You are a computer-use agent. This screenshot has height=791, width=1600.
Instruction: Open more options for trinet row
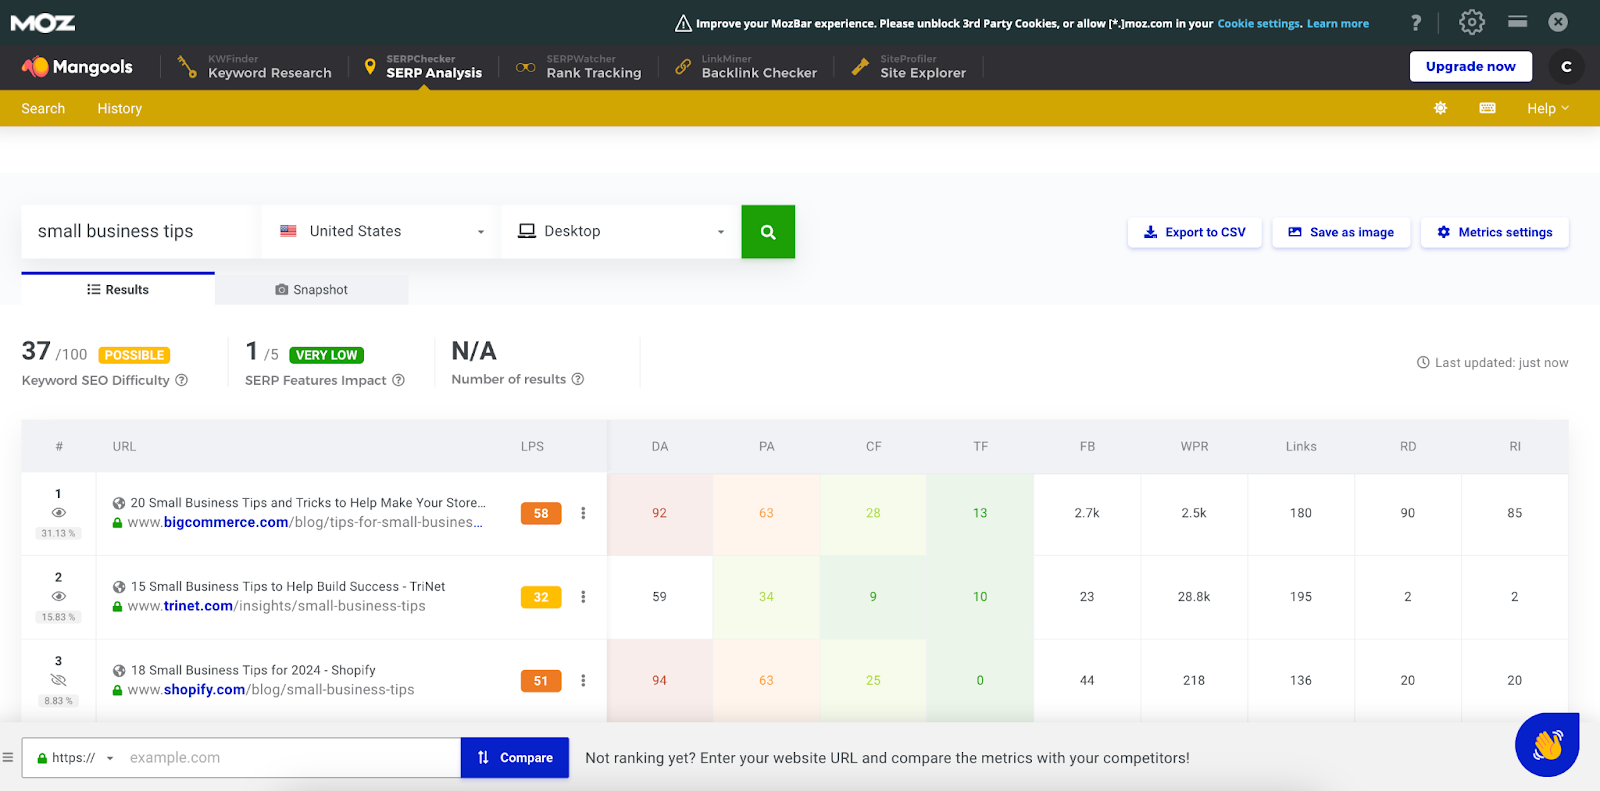tap(583, 597)
